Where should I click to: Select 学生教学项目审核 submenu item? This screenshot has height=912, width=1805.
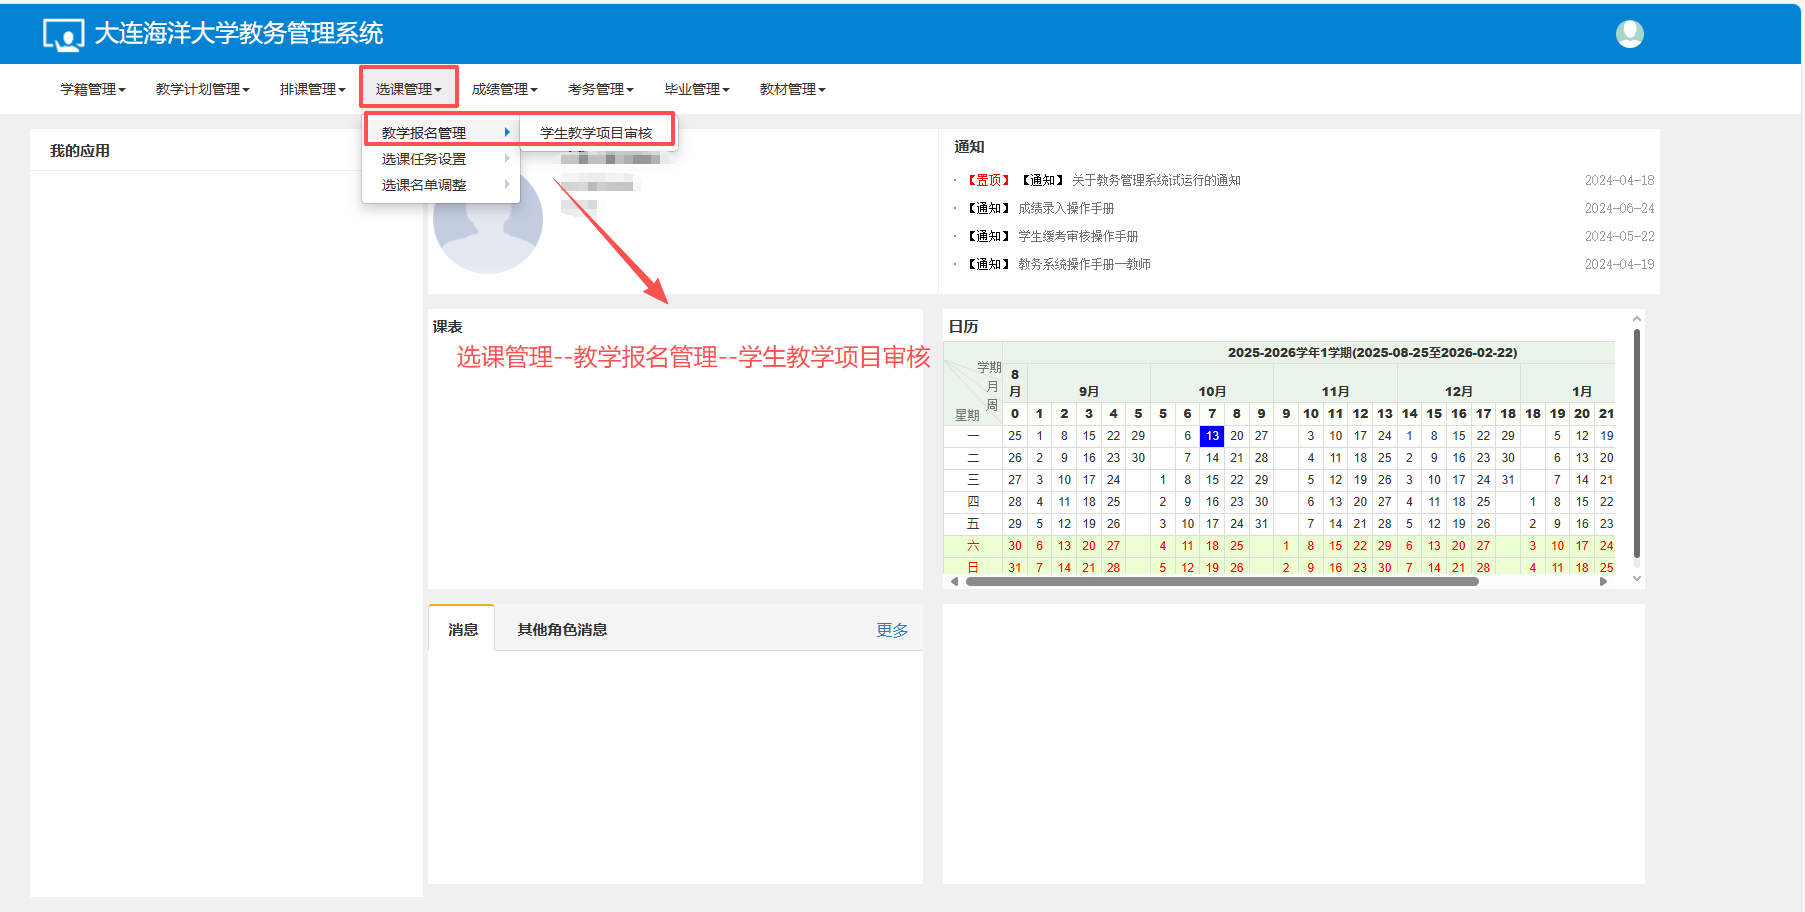pos(596,133)
